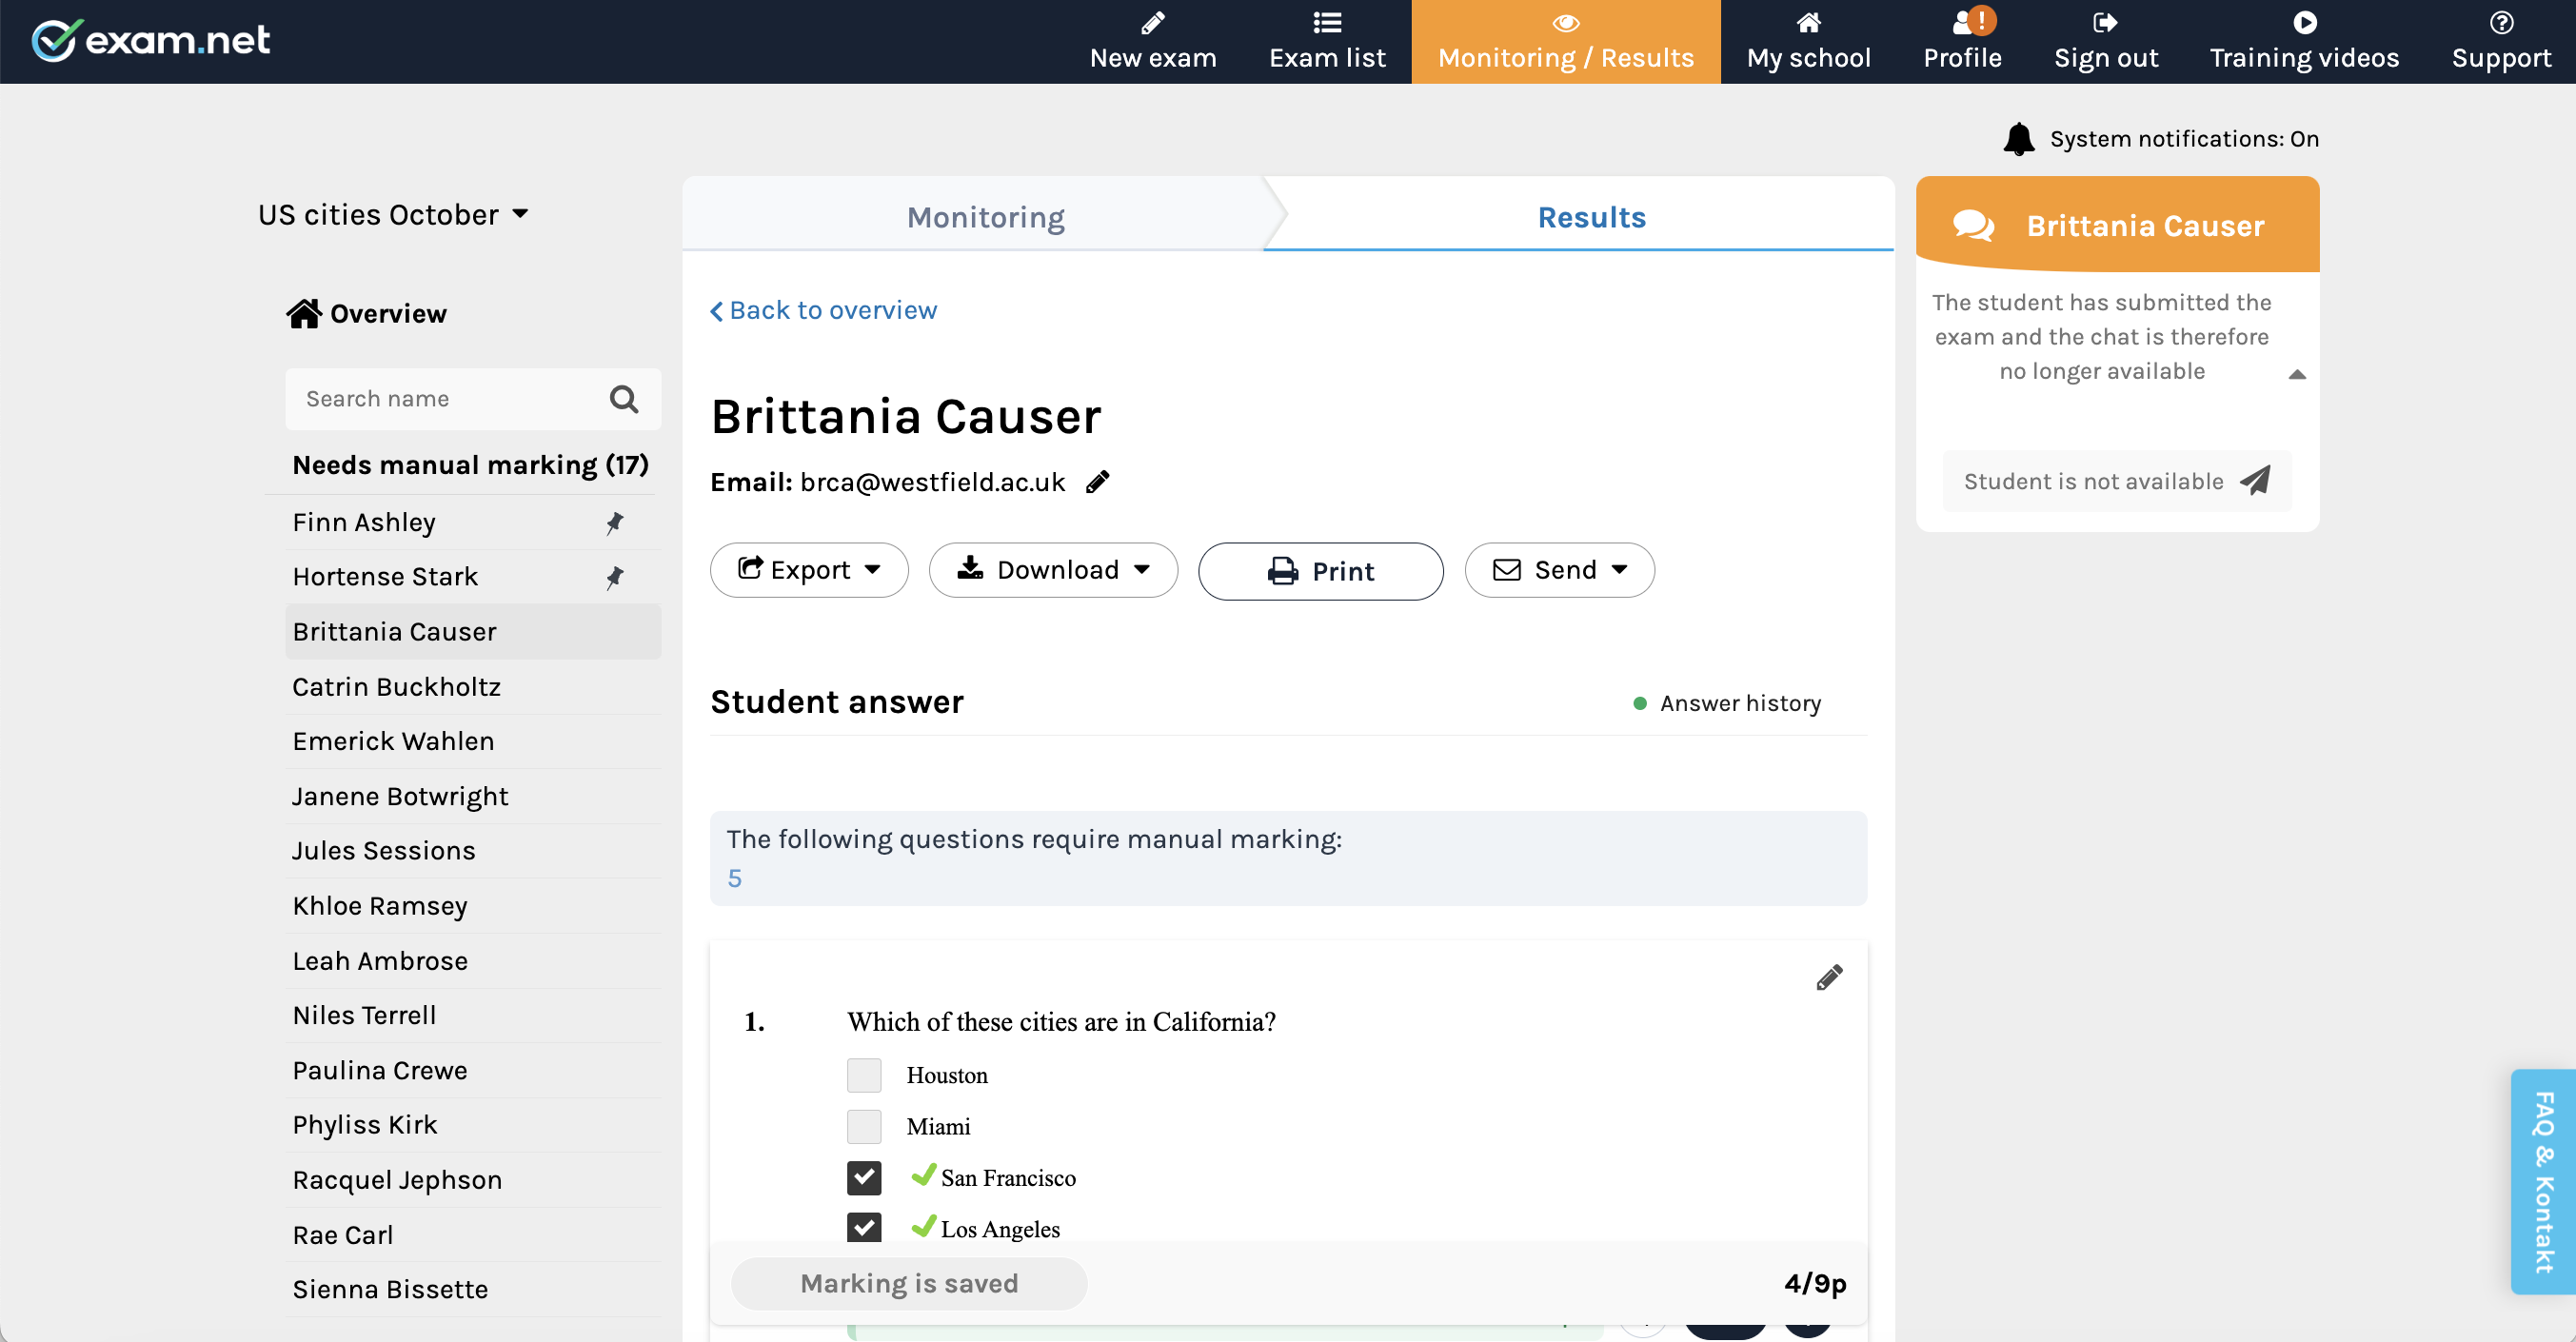The width and height of the screenshot is (2576, 1342).
Task: Open Training videos play icon
Action: click(x=2304, y=23)
